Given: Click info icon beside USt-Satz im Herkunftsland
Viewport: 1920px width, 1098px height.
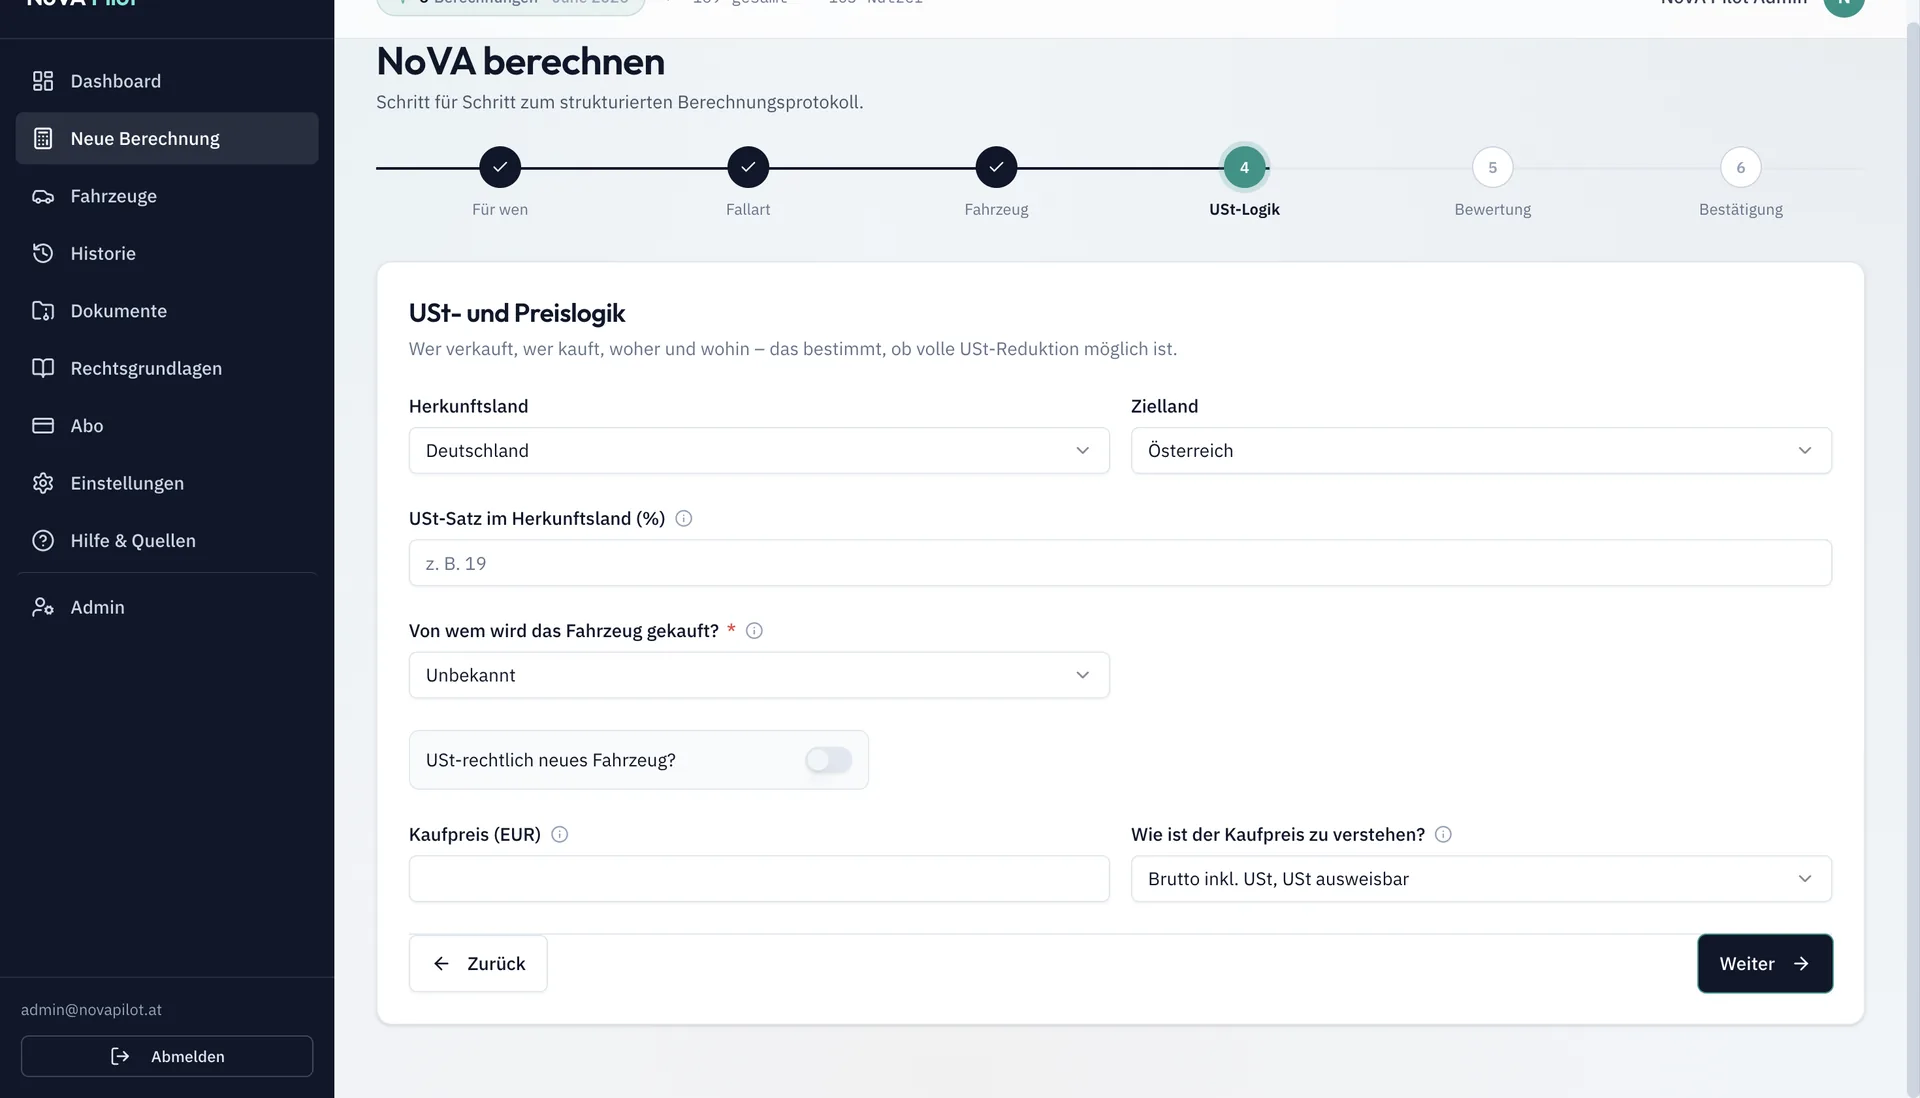Looking at the screenshot, I should [684, 518].
